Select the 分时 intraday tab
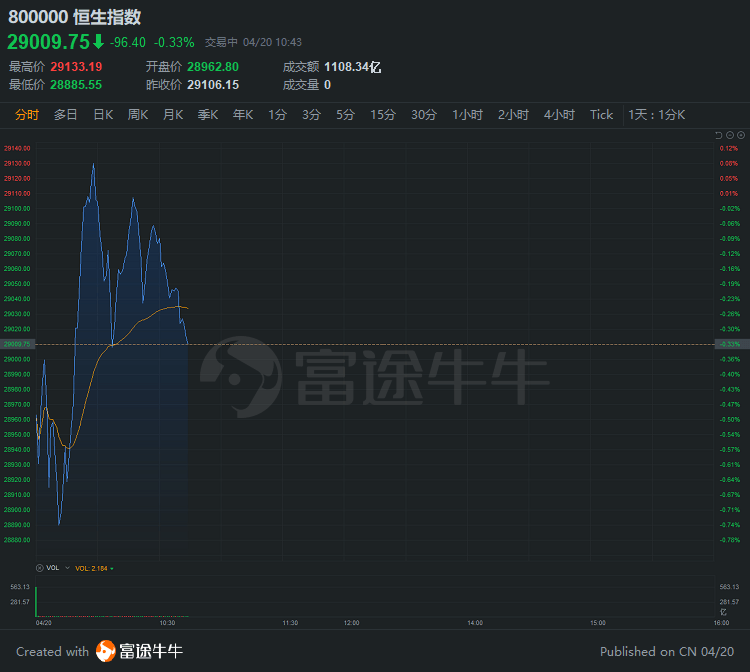Image resolution: width=750 pixels, height=672 pixels. pyautogui.click(x=27, y=115)
